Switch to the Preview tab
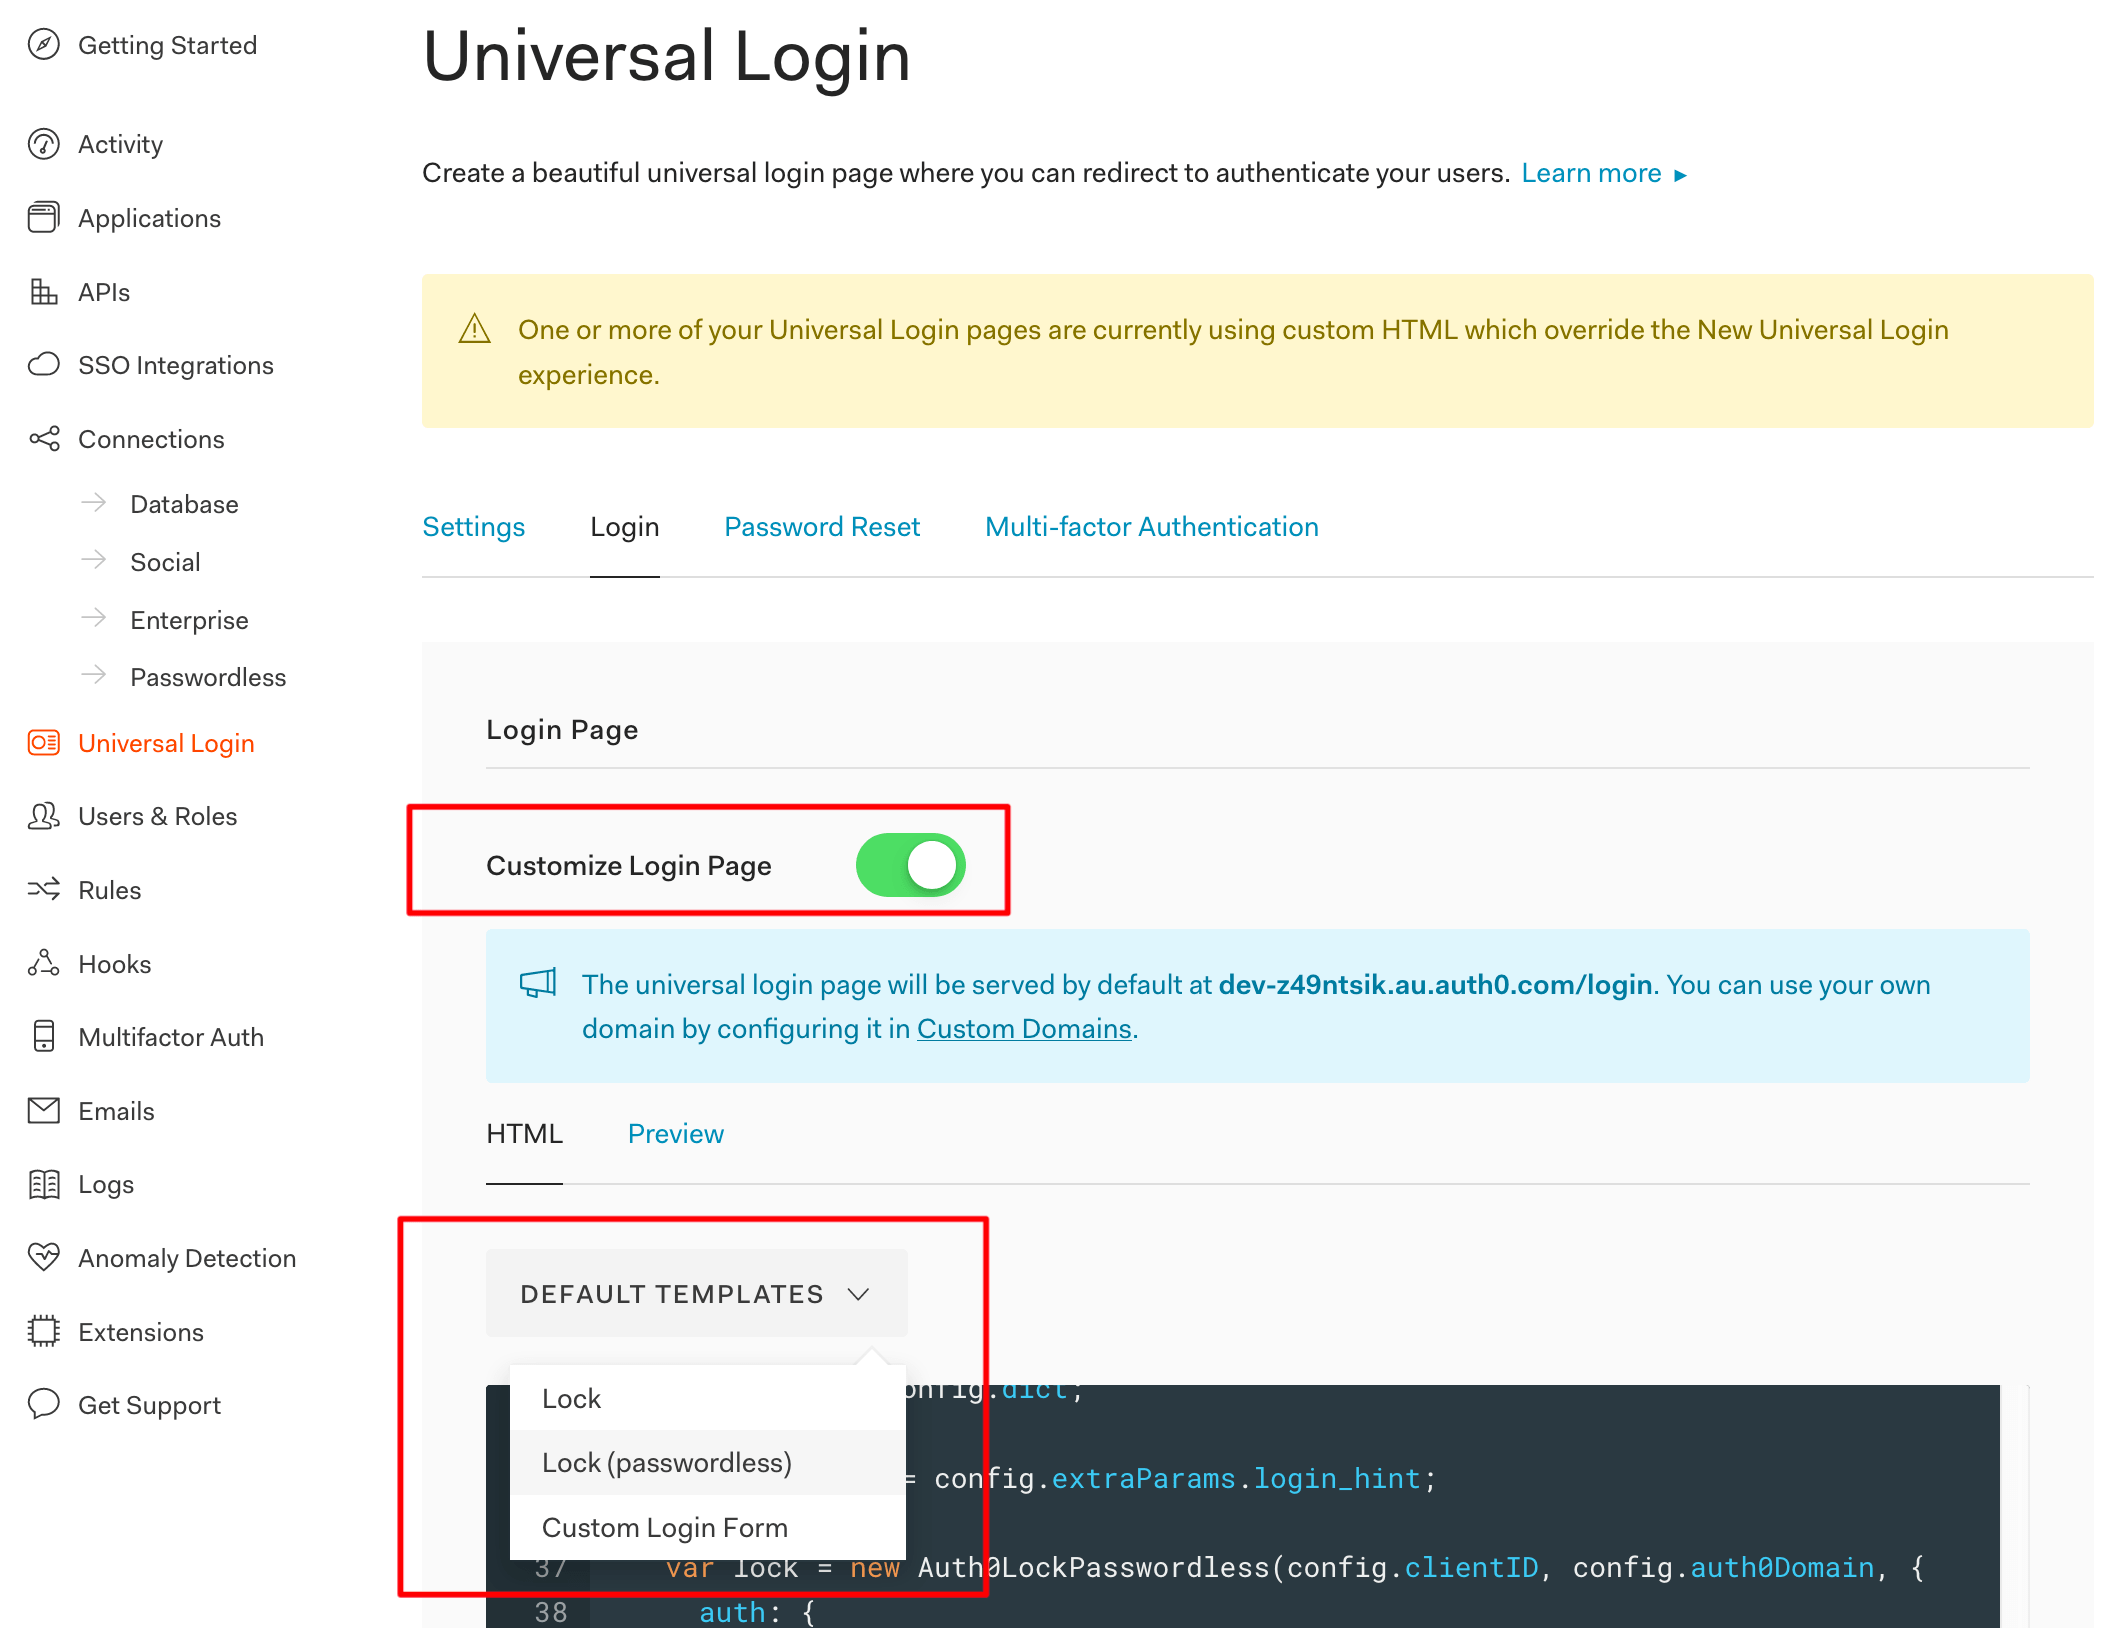Viewport: 2120px width, 1628px height. [676, 1134]
